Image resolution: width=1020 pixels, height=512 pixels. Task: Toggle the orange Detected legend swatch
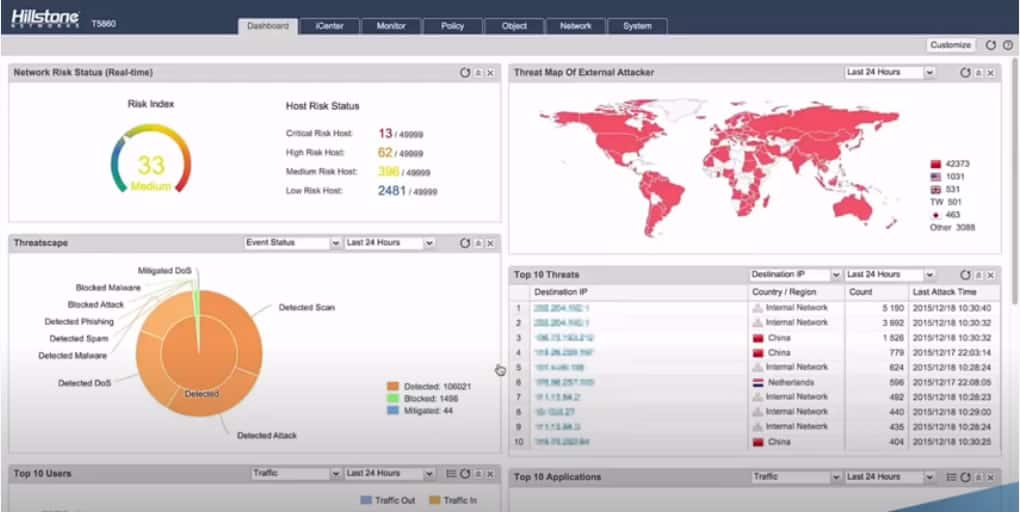click(392, 386)
